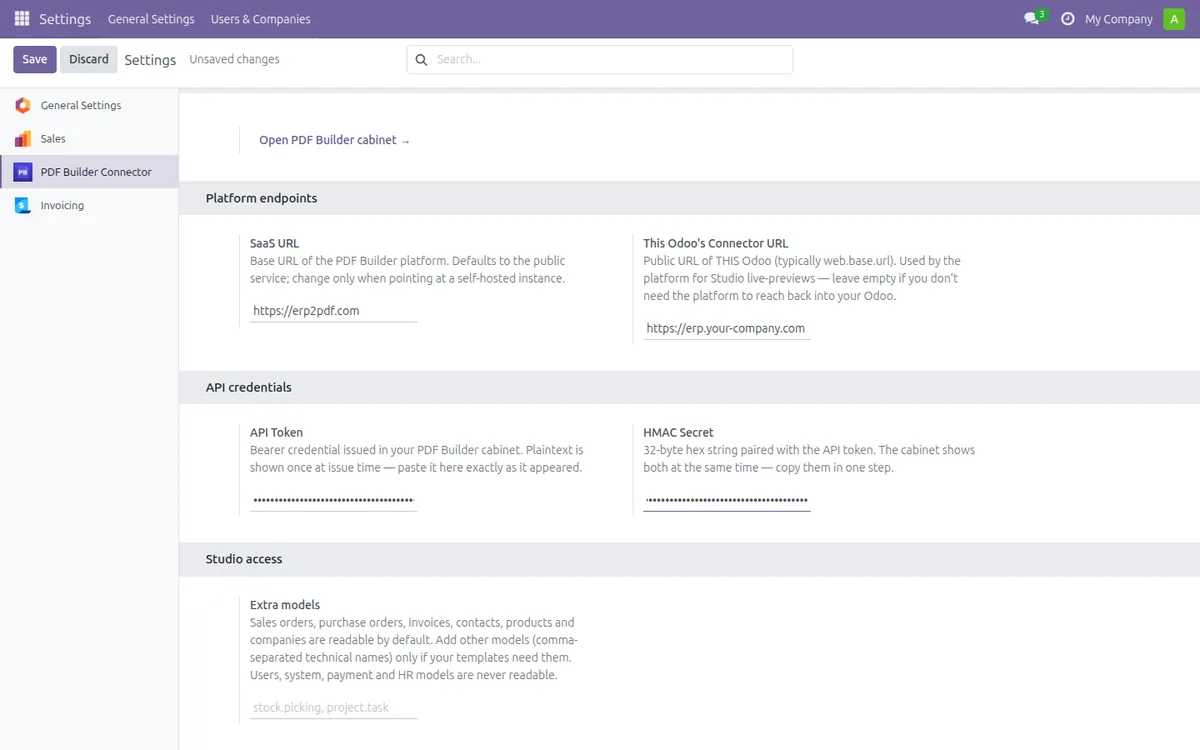Click the PDF Builder Connector sidebar icon

coord(22,172)
